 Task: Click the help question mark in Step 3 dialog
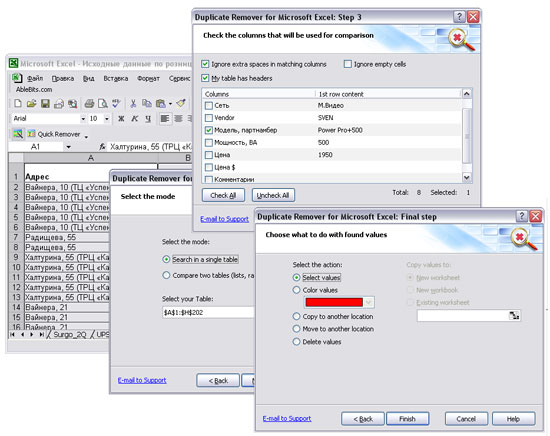459,16
